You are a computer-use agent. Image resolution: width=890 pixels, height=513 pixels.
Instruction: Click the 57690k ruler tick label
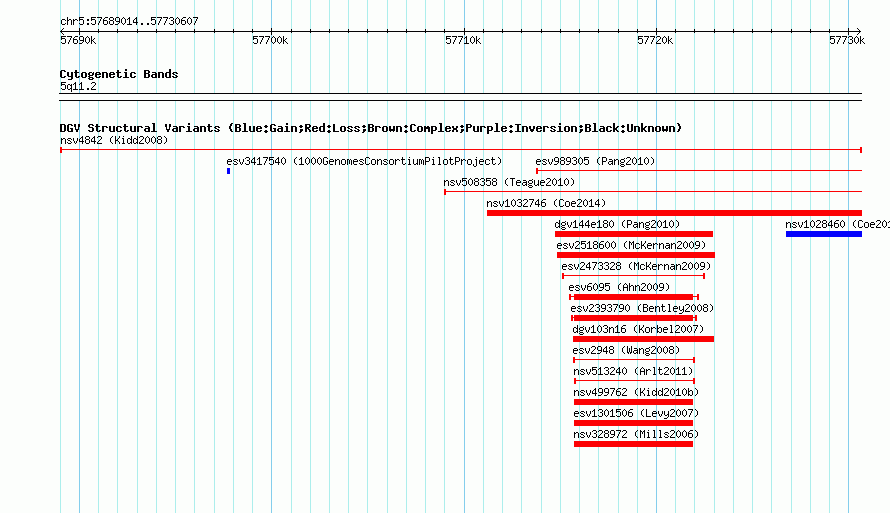pos(78,40)
